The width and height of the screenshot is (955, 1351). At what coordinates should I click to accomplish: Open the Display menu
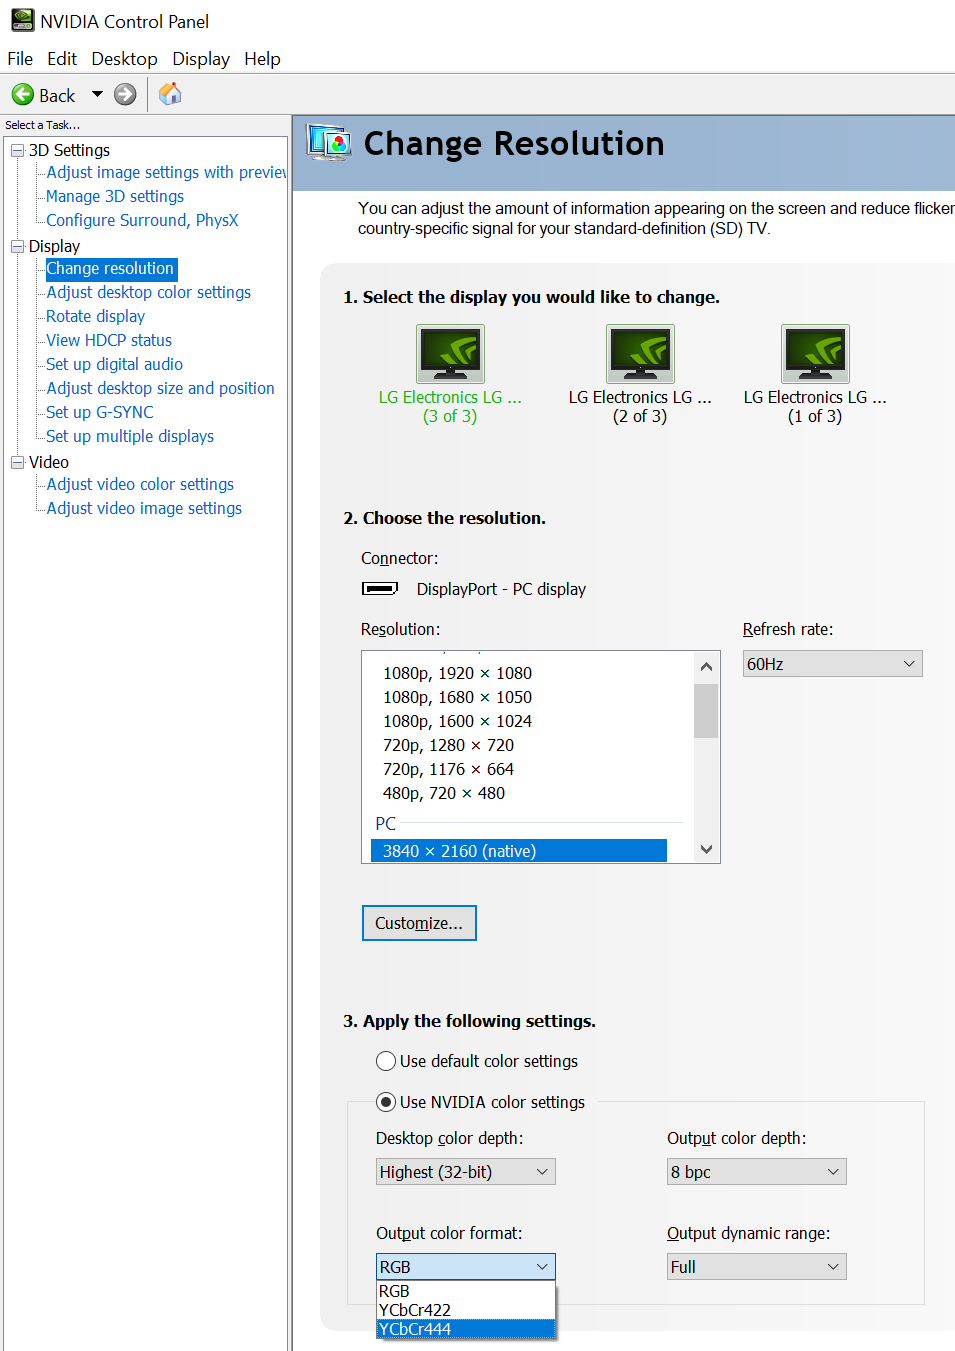pyautogui.click(x=201, y=59)
